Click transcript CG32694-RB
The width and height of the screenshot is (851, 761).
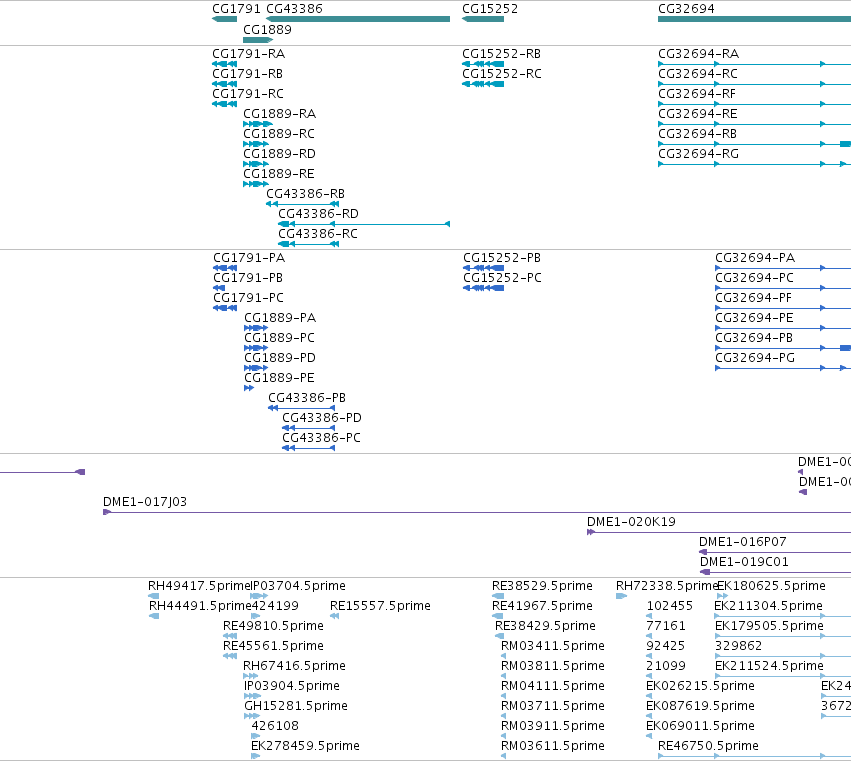(697, 134)
